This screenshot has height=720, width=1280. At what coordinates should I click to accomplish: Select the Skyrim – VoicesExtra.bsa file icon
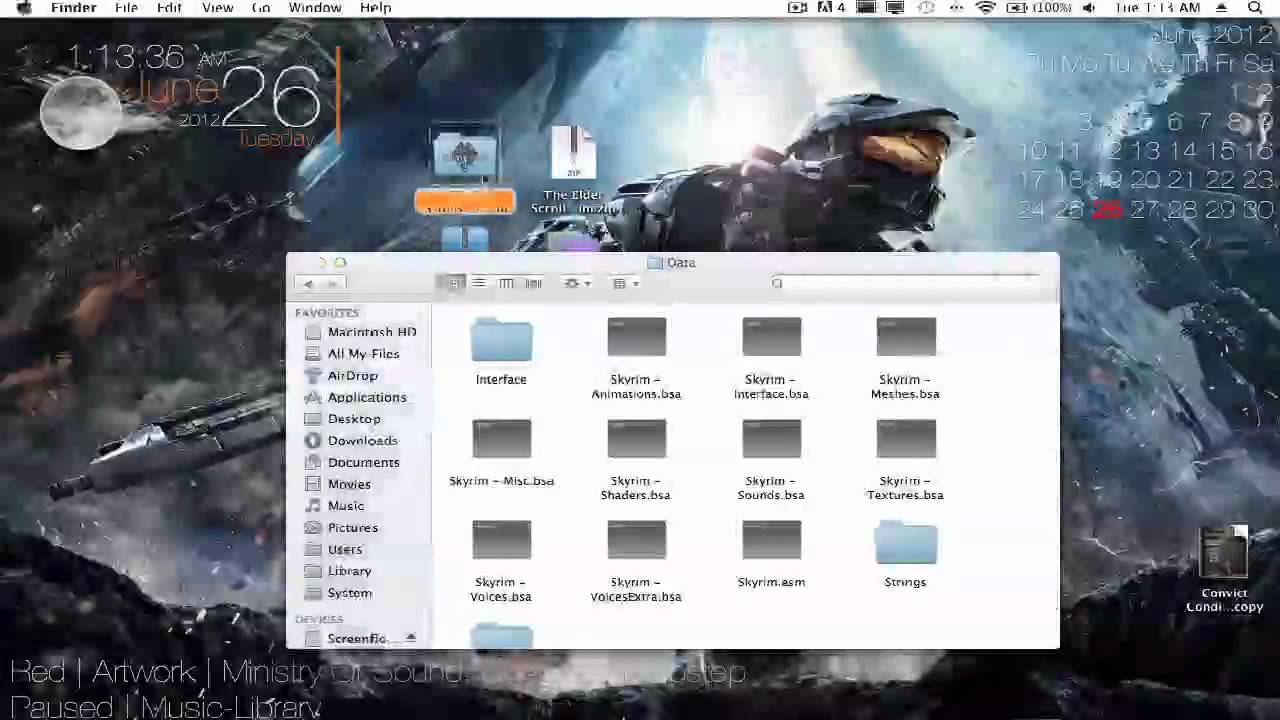click(636, 540)
